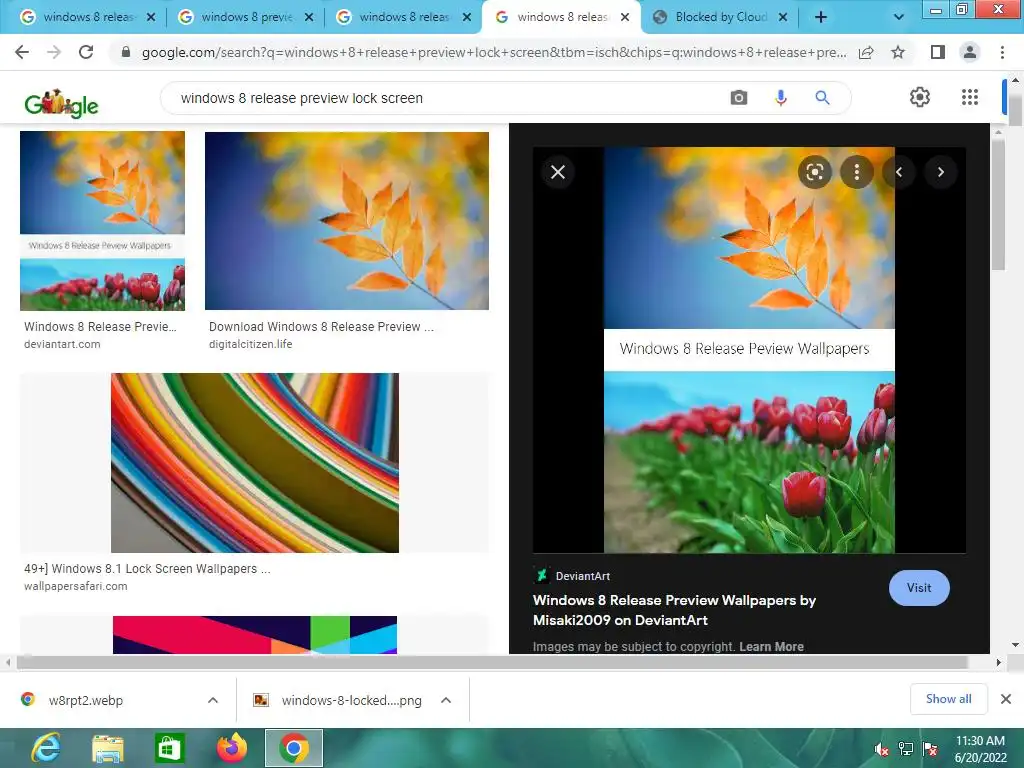1024x768 pixels.
Task: Open the DeviantArt source link in preview
Action: 572,576
